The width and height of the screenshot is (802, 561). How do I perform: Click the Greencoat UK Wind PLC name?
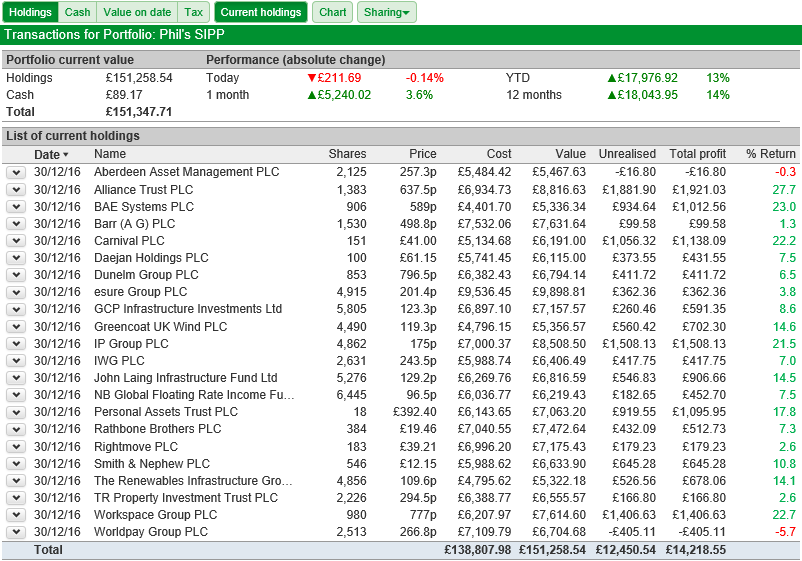(x=161, y=327)
